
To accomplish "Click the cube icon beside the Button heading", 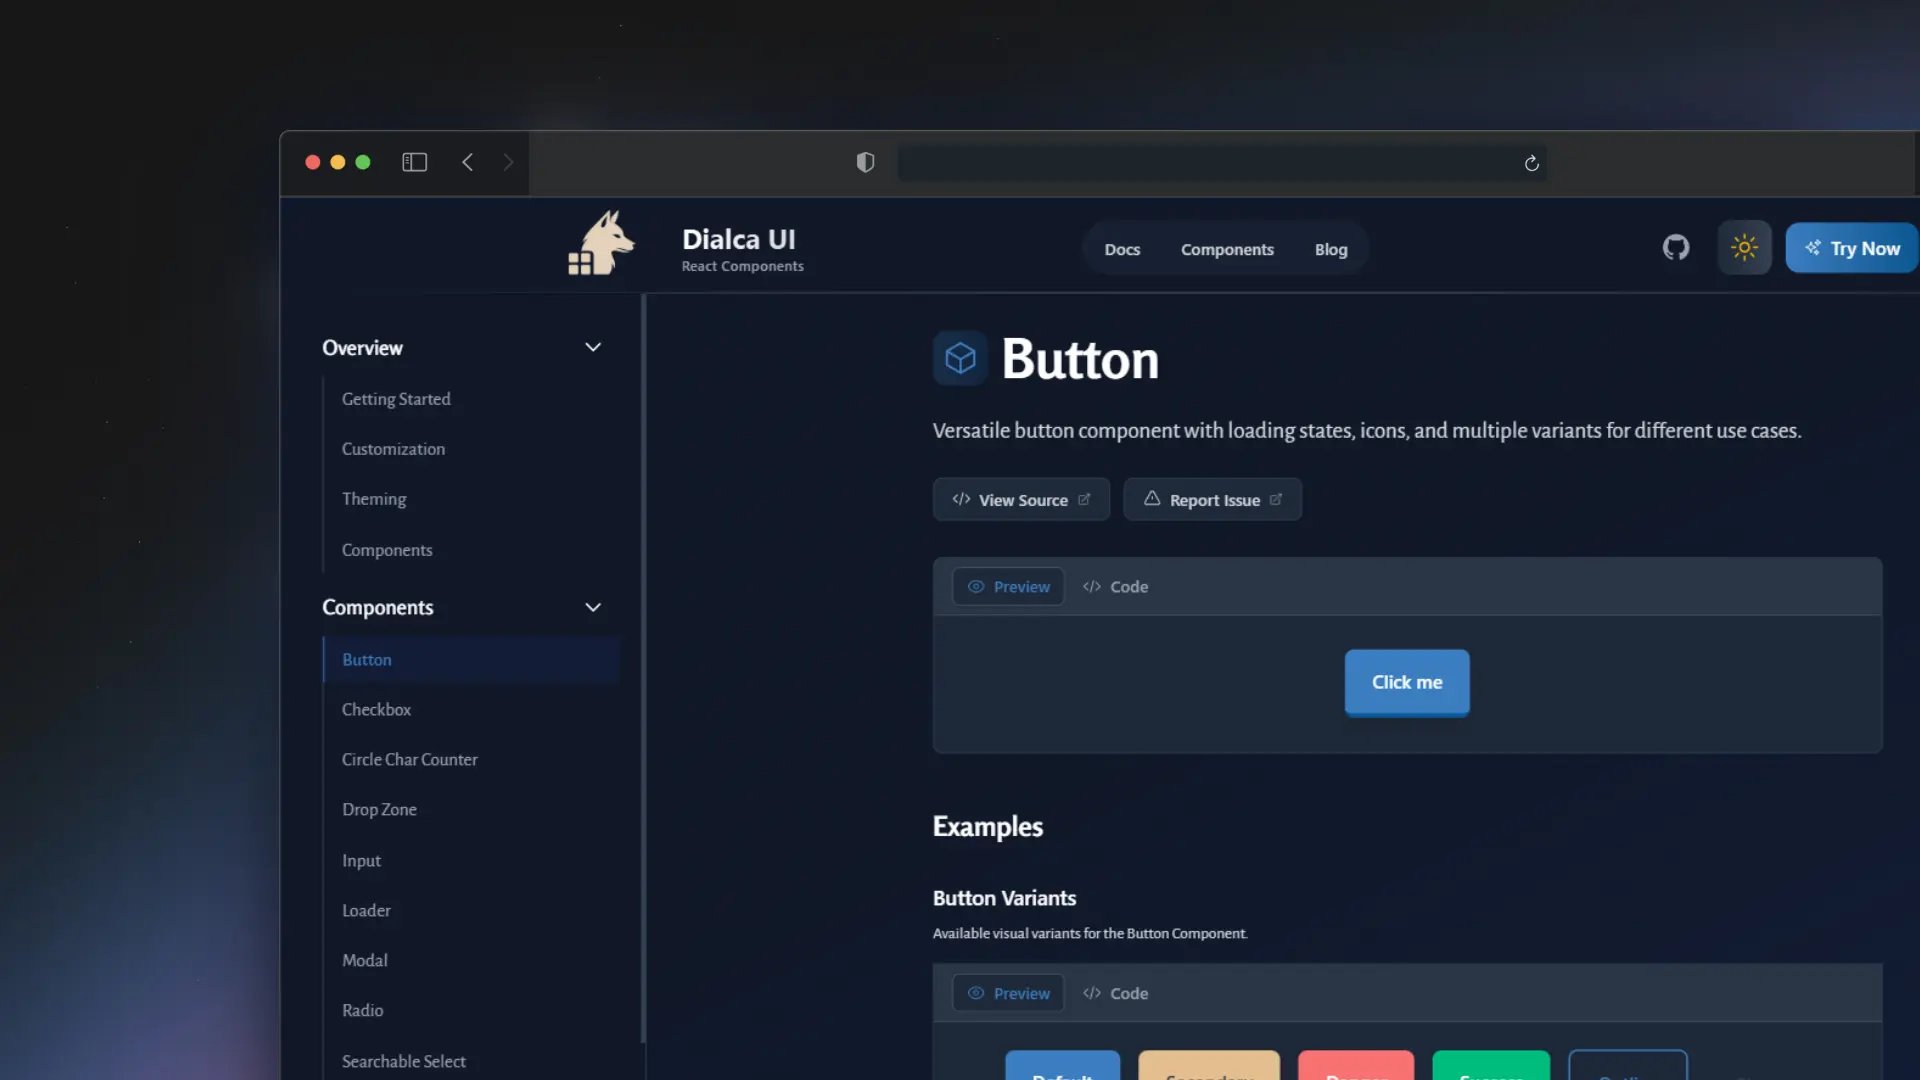I will point(959,358).
